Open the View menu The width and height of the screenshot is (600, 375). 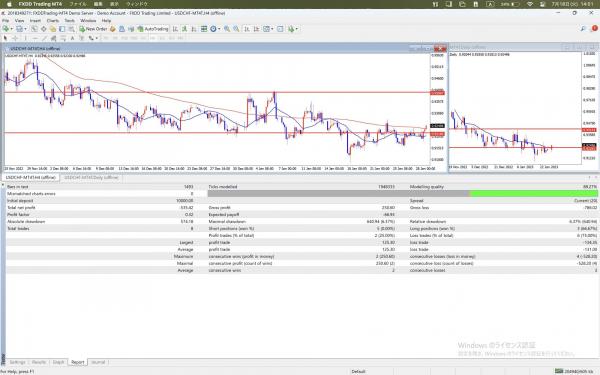19,21
